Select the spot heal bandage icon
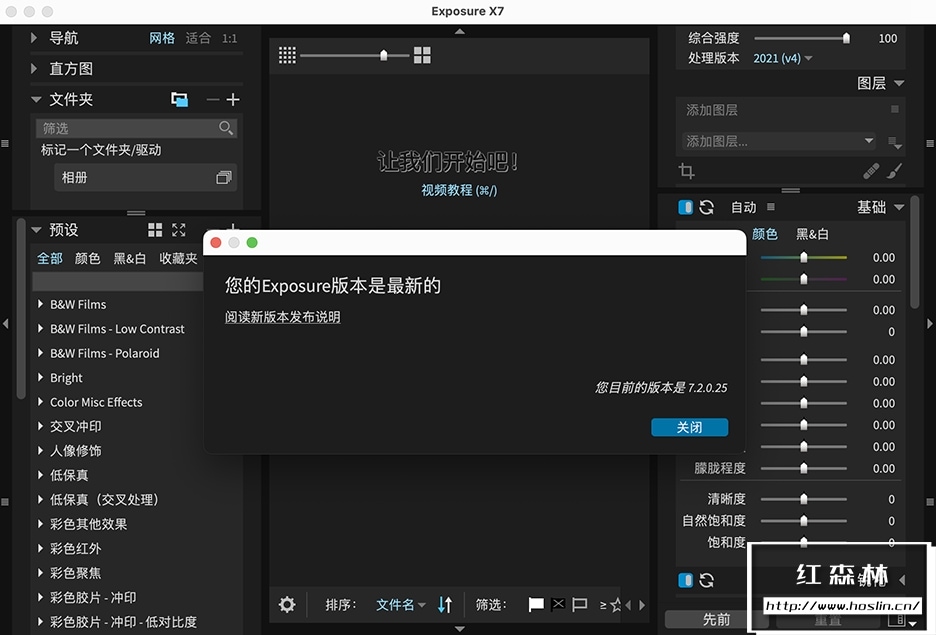This screenshot has height=635, width=936. click(x=871, y=171)
